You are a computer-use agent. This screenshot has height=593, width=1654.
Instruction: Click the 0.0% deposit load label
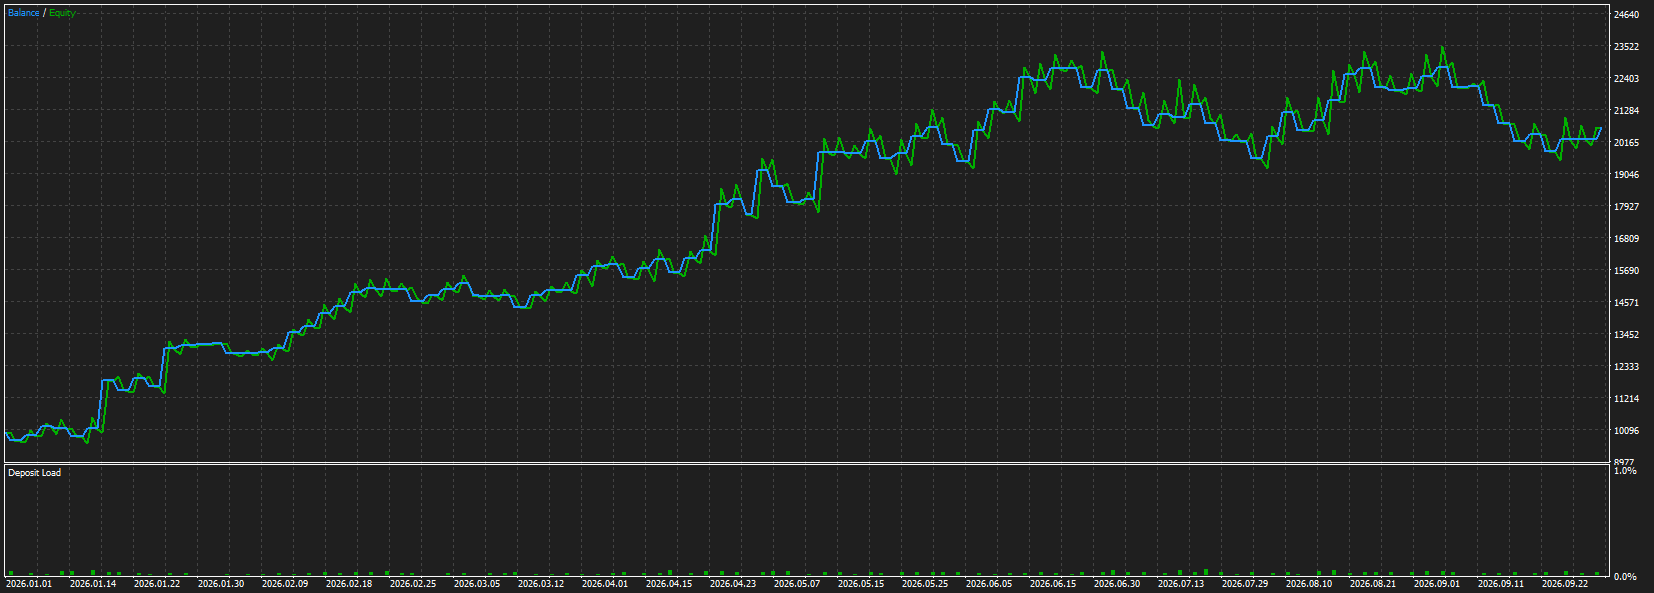[x=1625, y=577]
